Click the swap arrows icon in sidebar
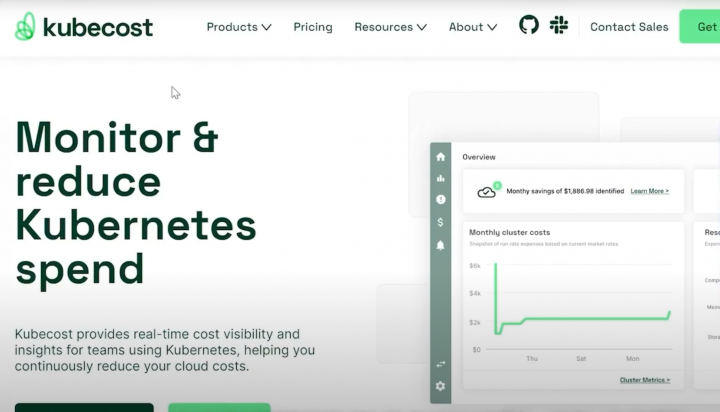The image size is (720, 412). [x=440, y=364]
